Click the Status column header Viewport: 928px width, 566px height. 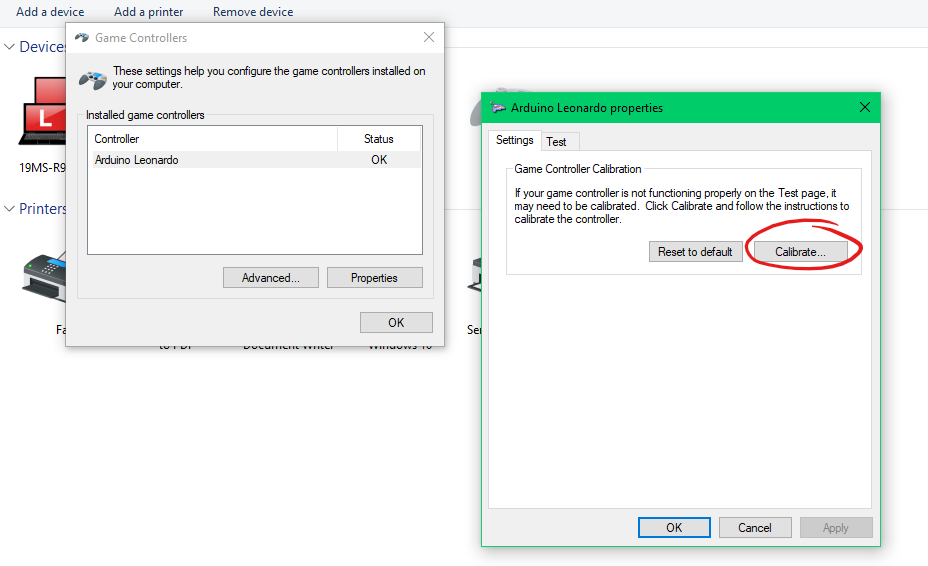pyautogui.click(x=379, y=139)
